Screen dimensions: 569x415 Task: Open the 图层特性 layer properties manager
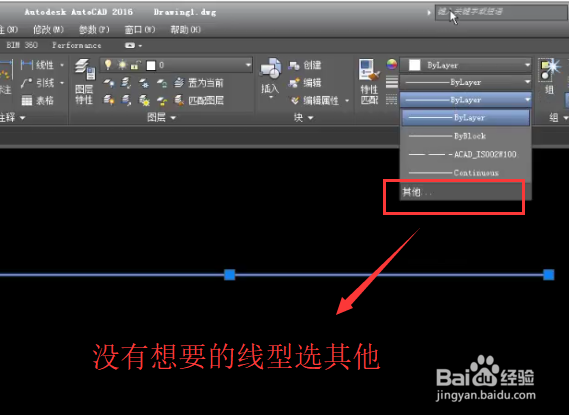(84, 82)
